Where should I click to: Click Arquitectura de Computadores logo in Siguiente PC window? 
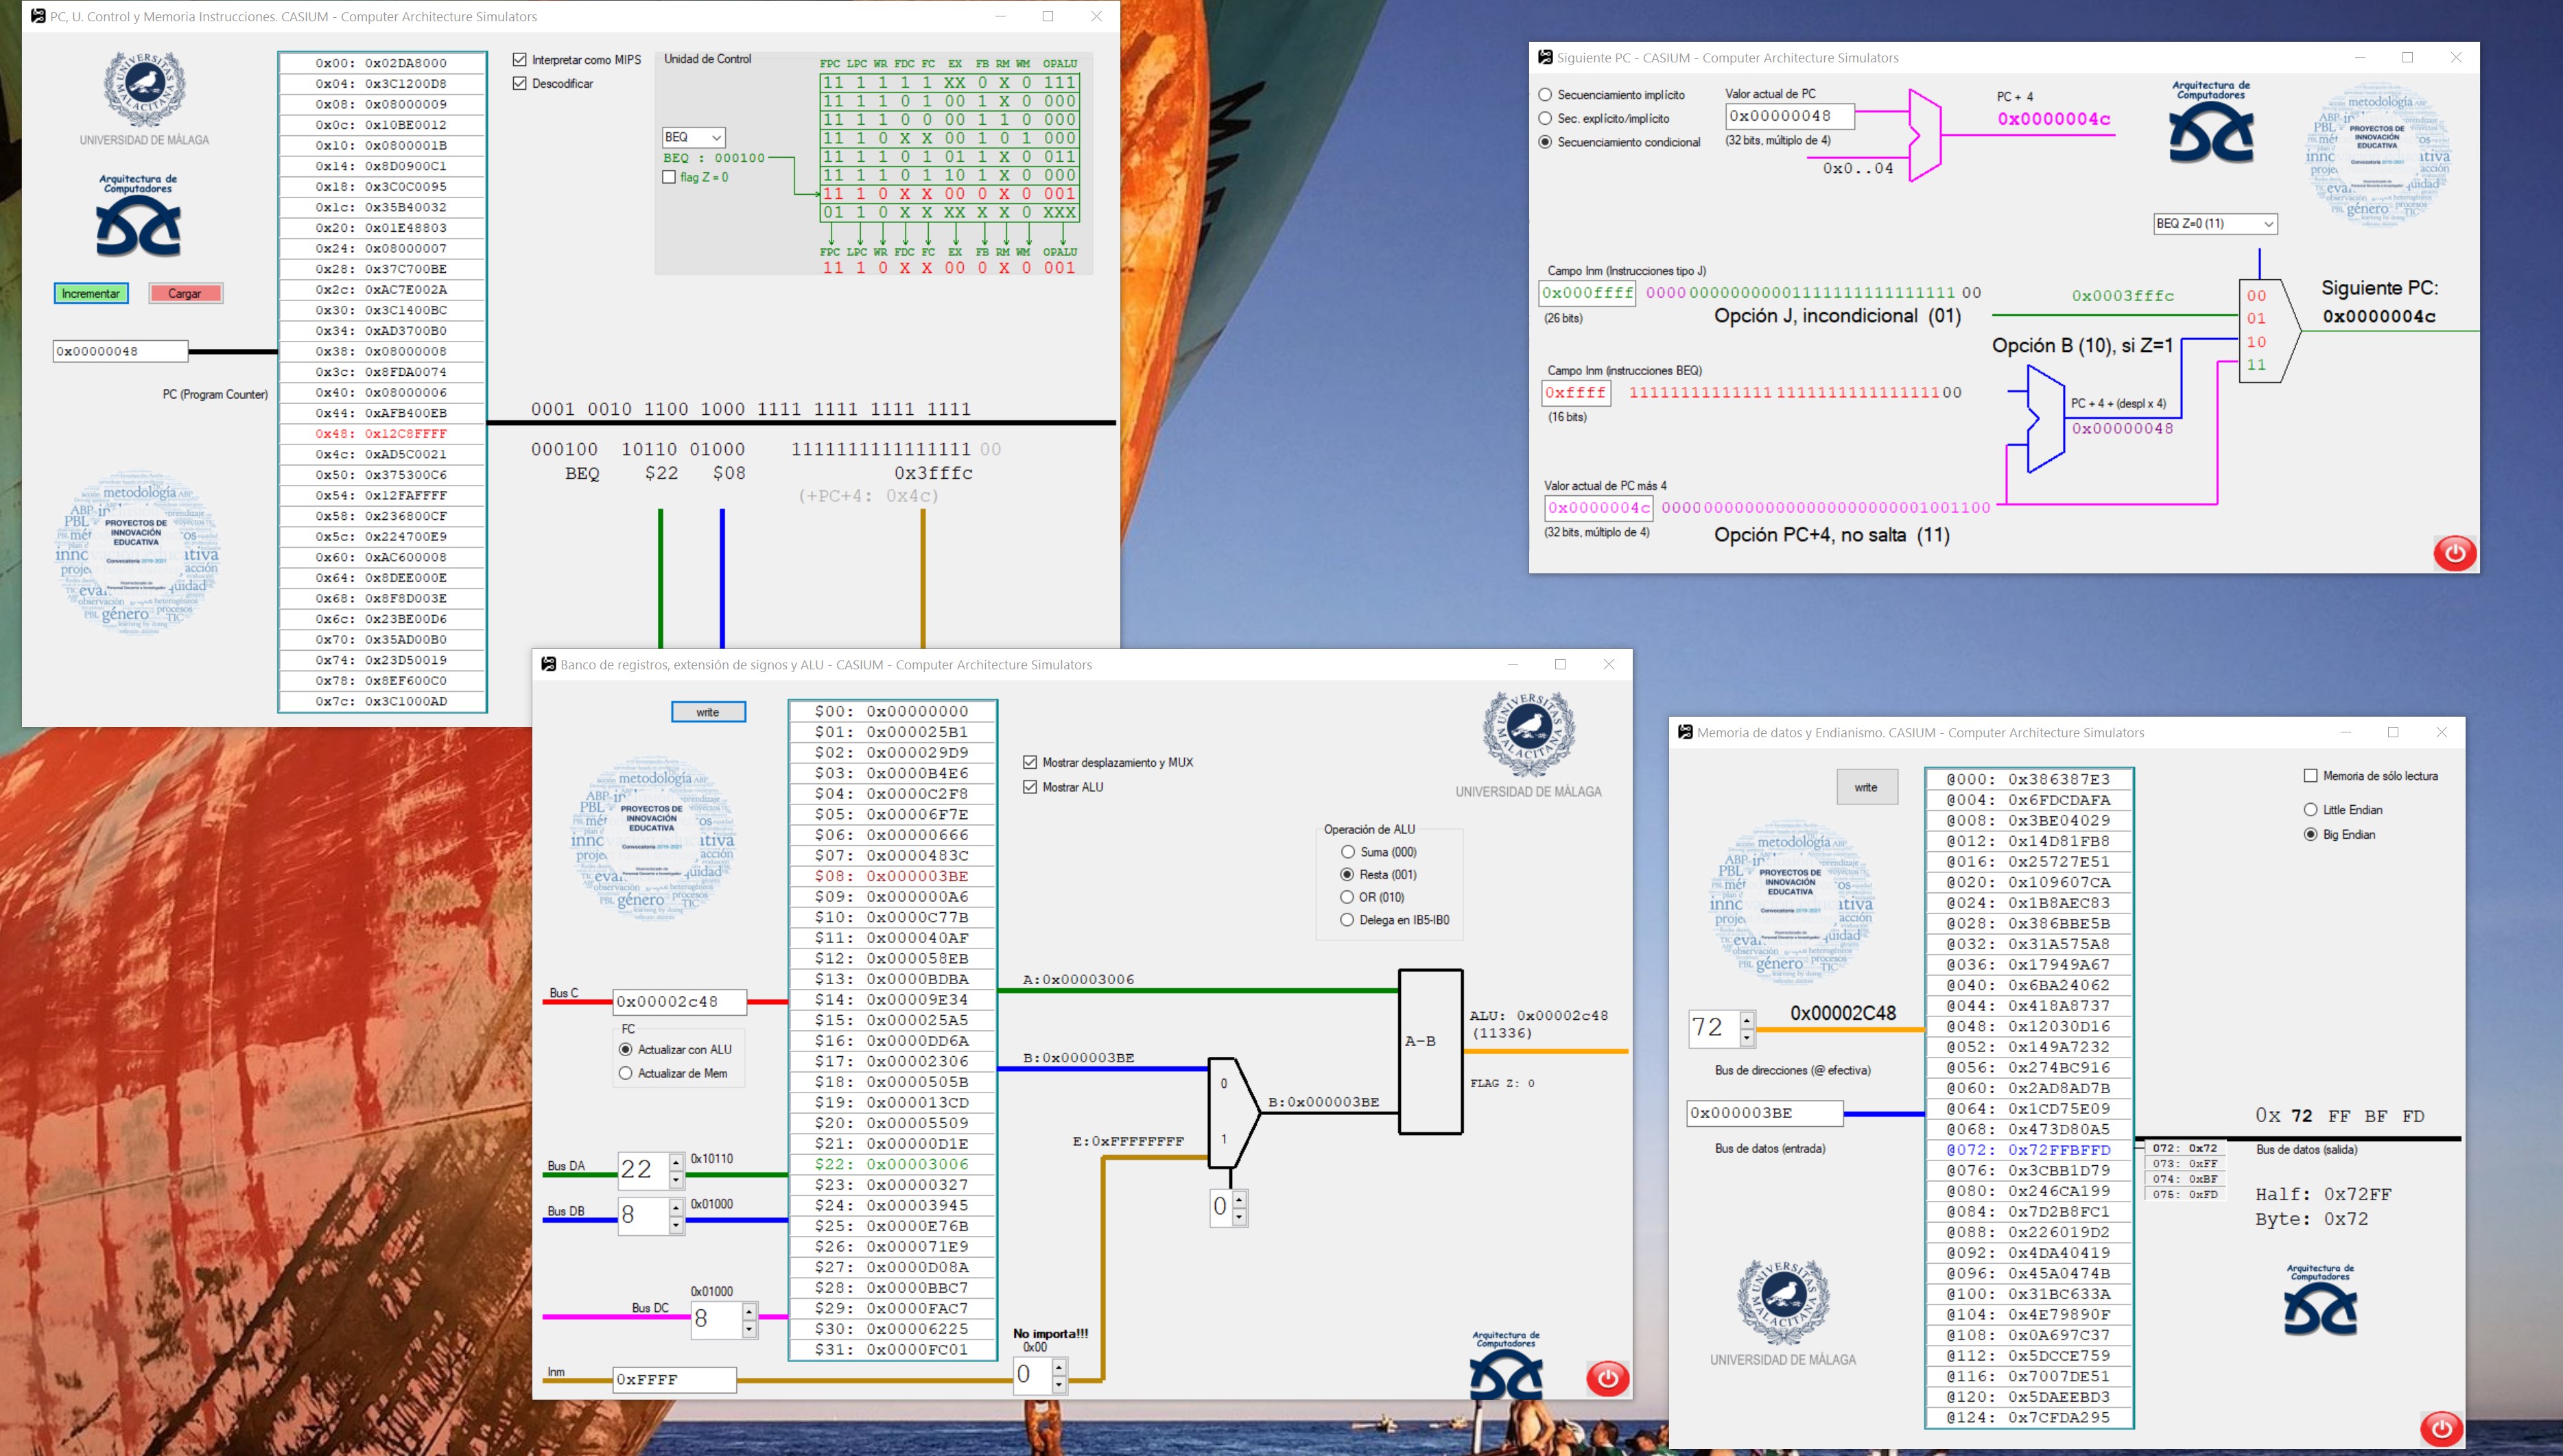2211,122
